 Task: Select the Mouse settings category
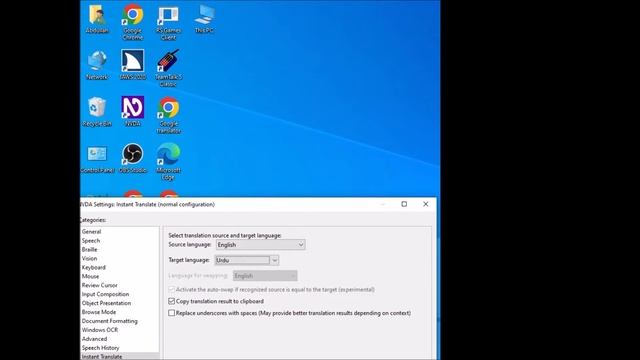90,276
